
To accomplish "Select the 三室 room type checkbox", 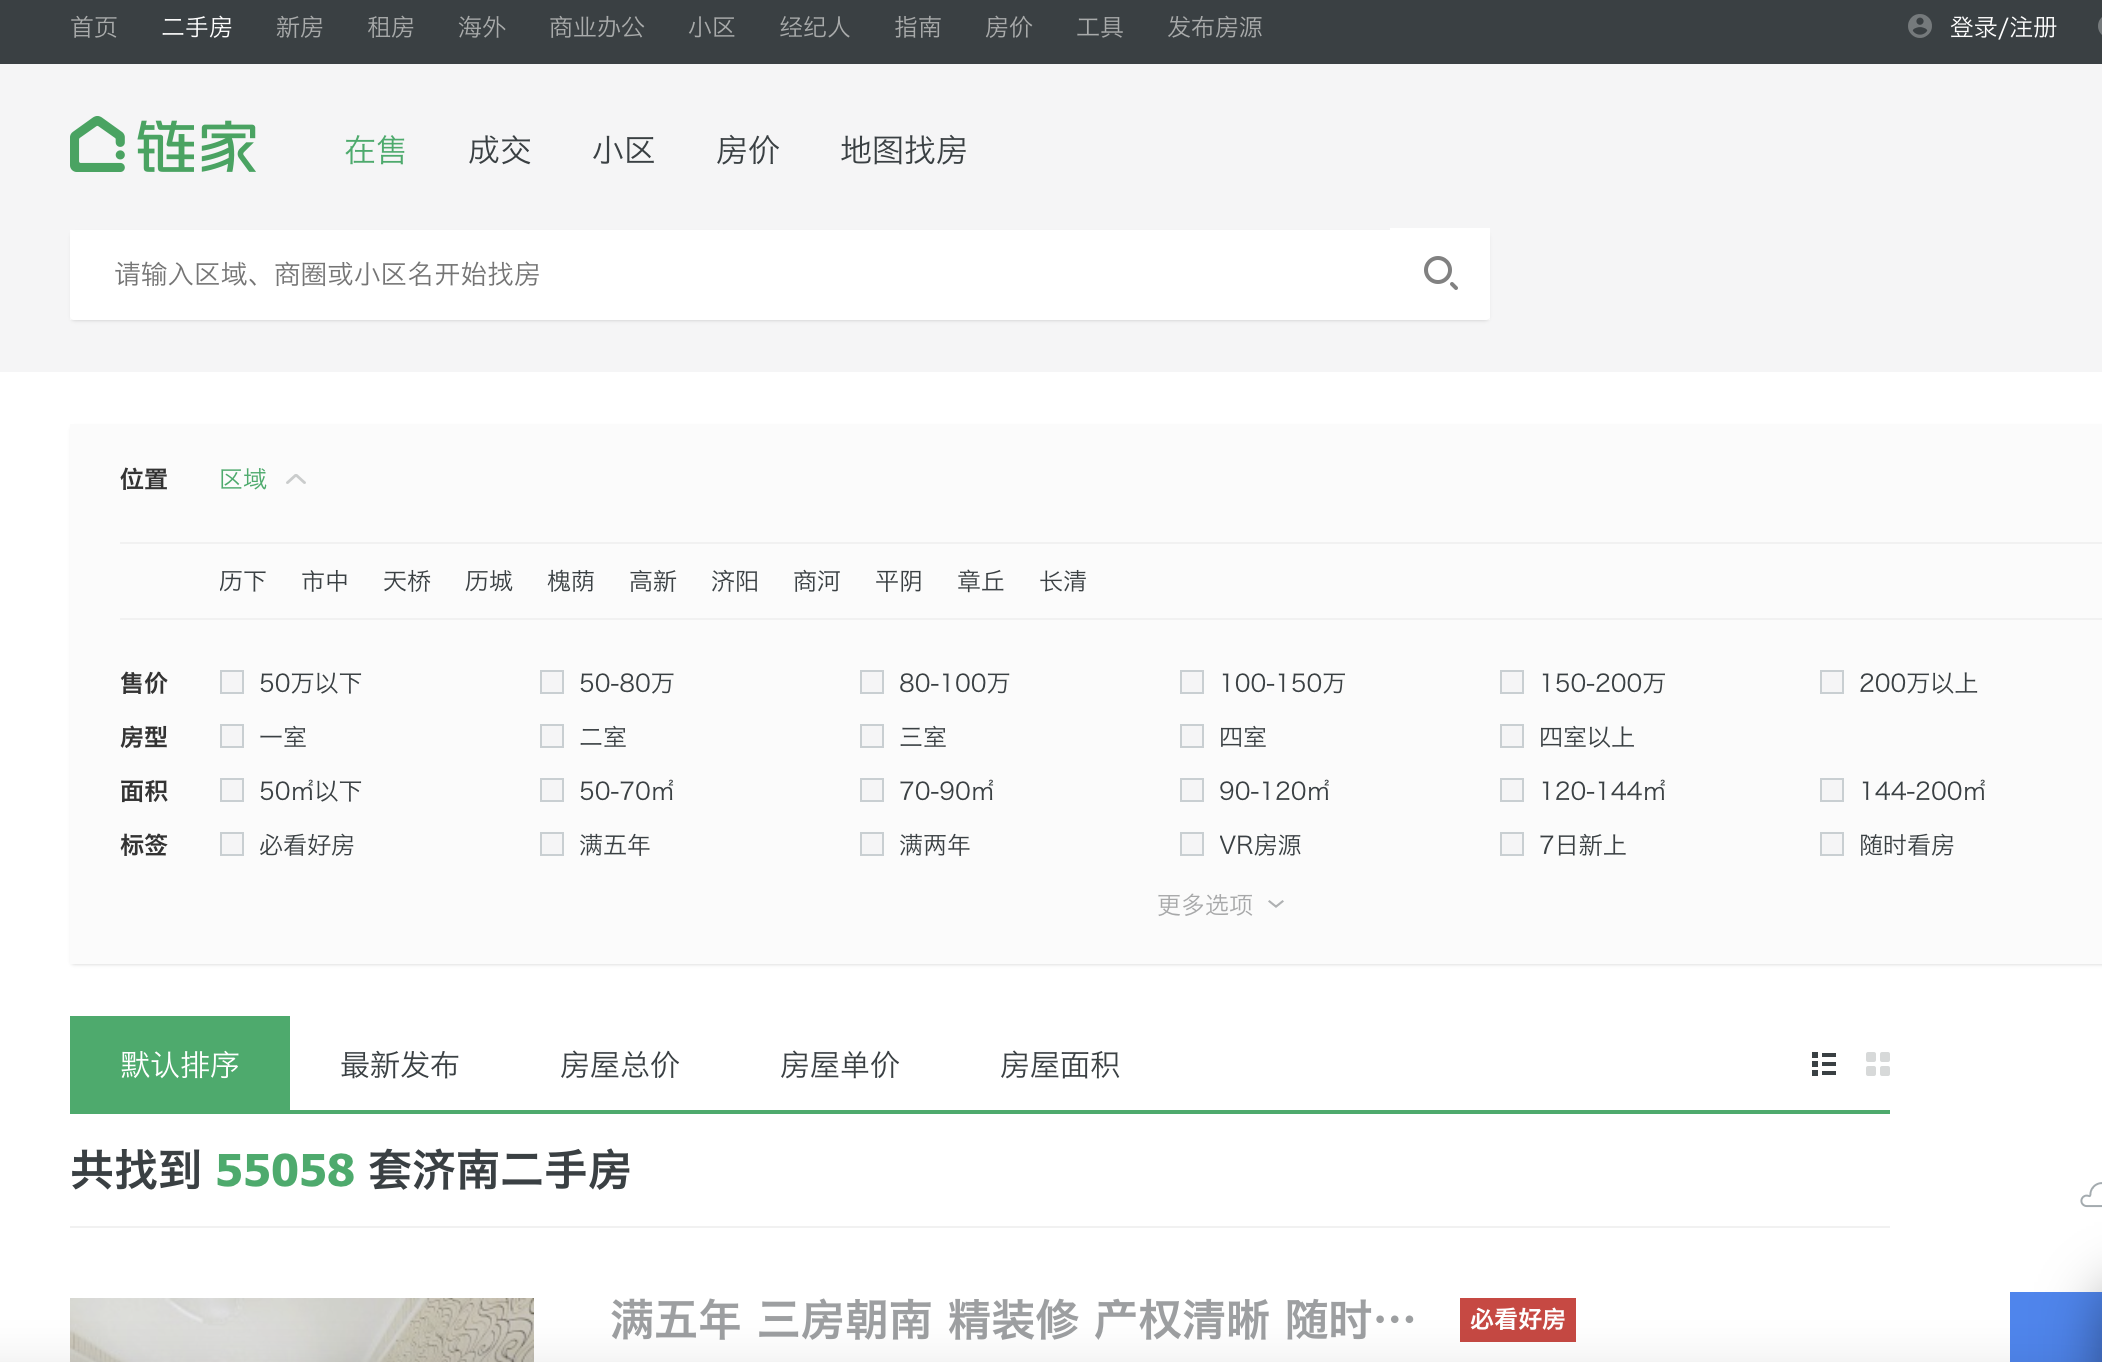I will coord(872,736).
